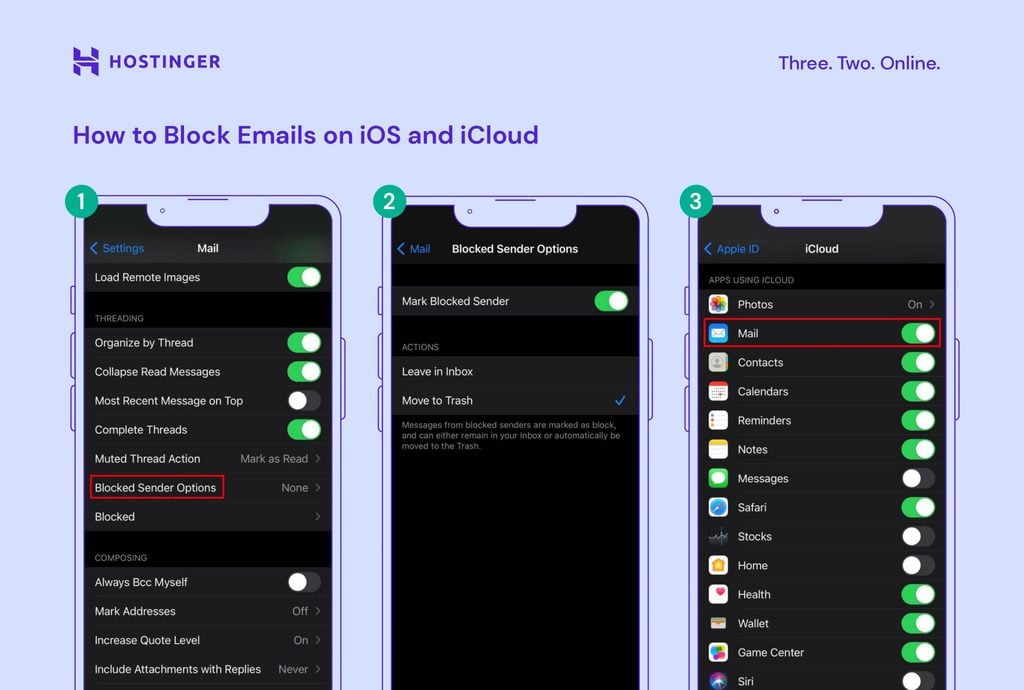Viewport: 1024px width, 690px height.
Task: Toggle the iCloud Game Center switch
Action: pos(918,652)
